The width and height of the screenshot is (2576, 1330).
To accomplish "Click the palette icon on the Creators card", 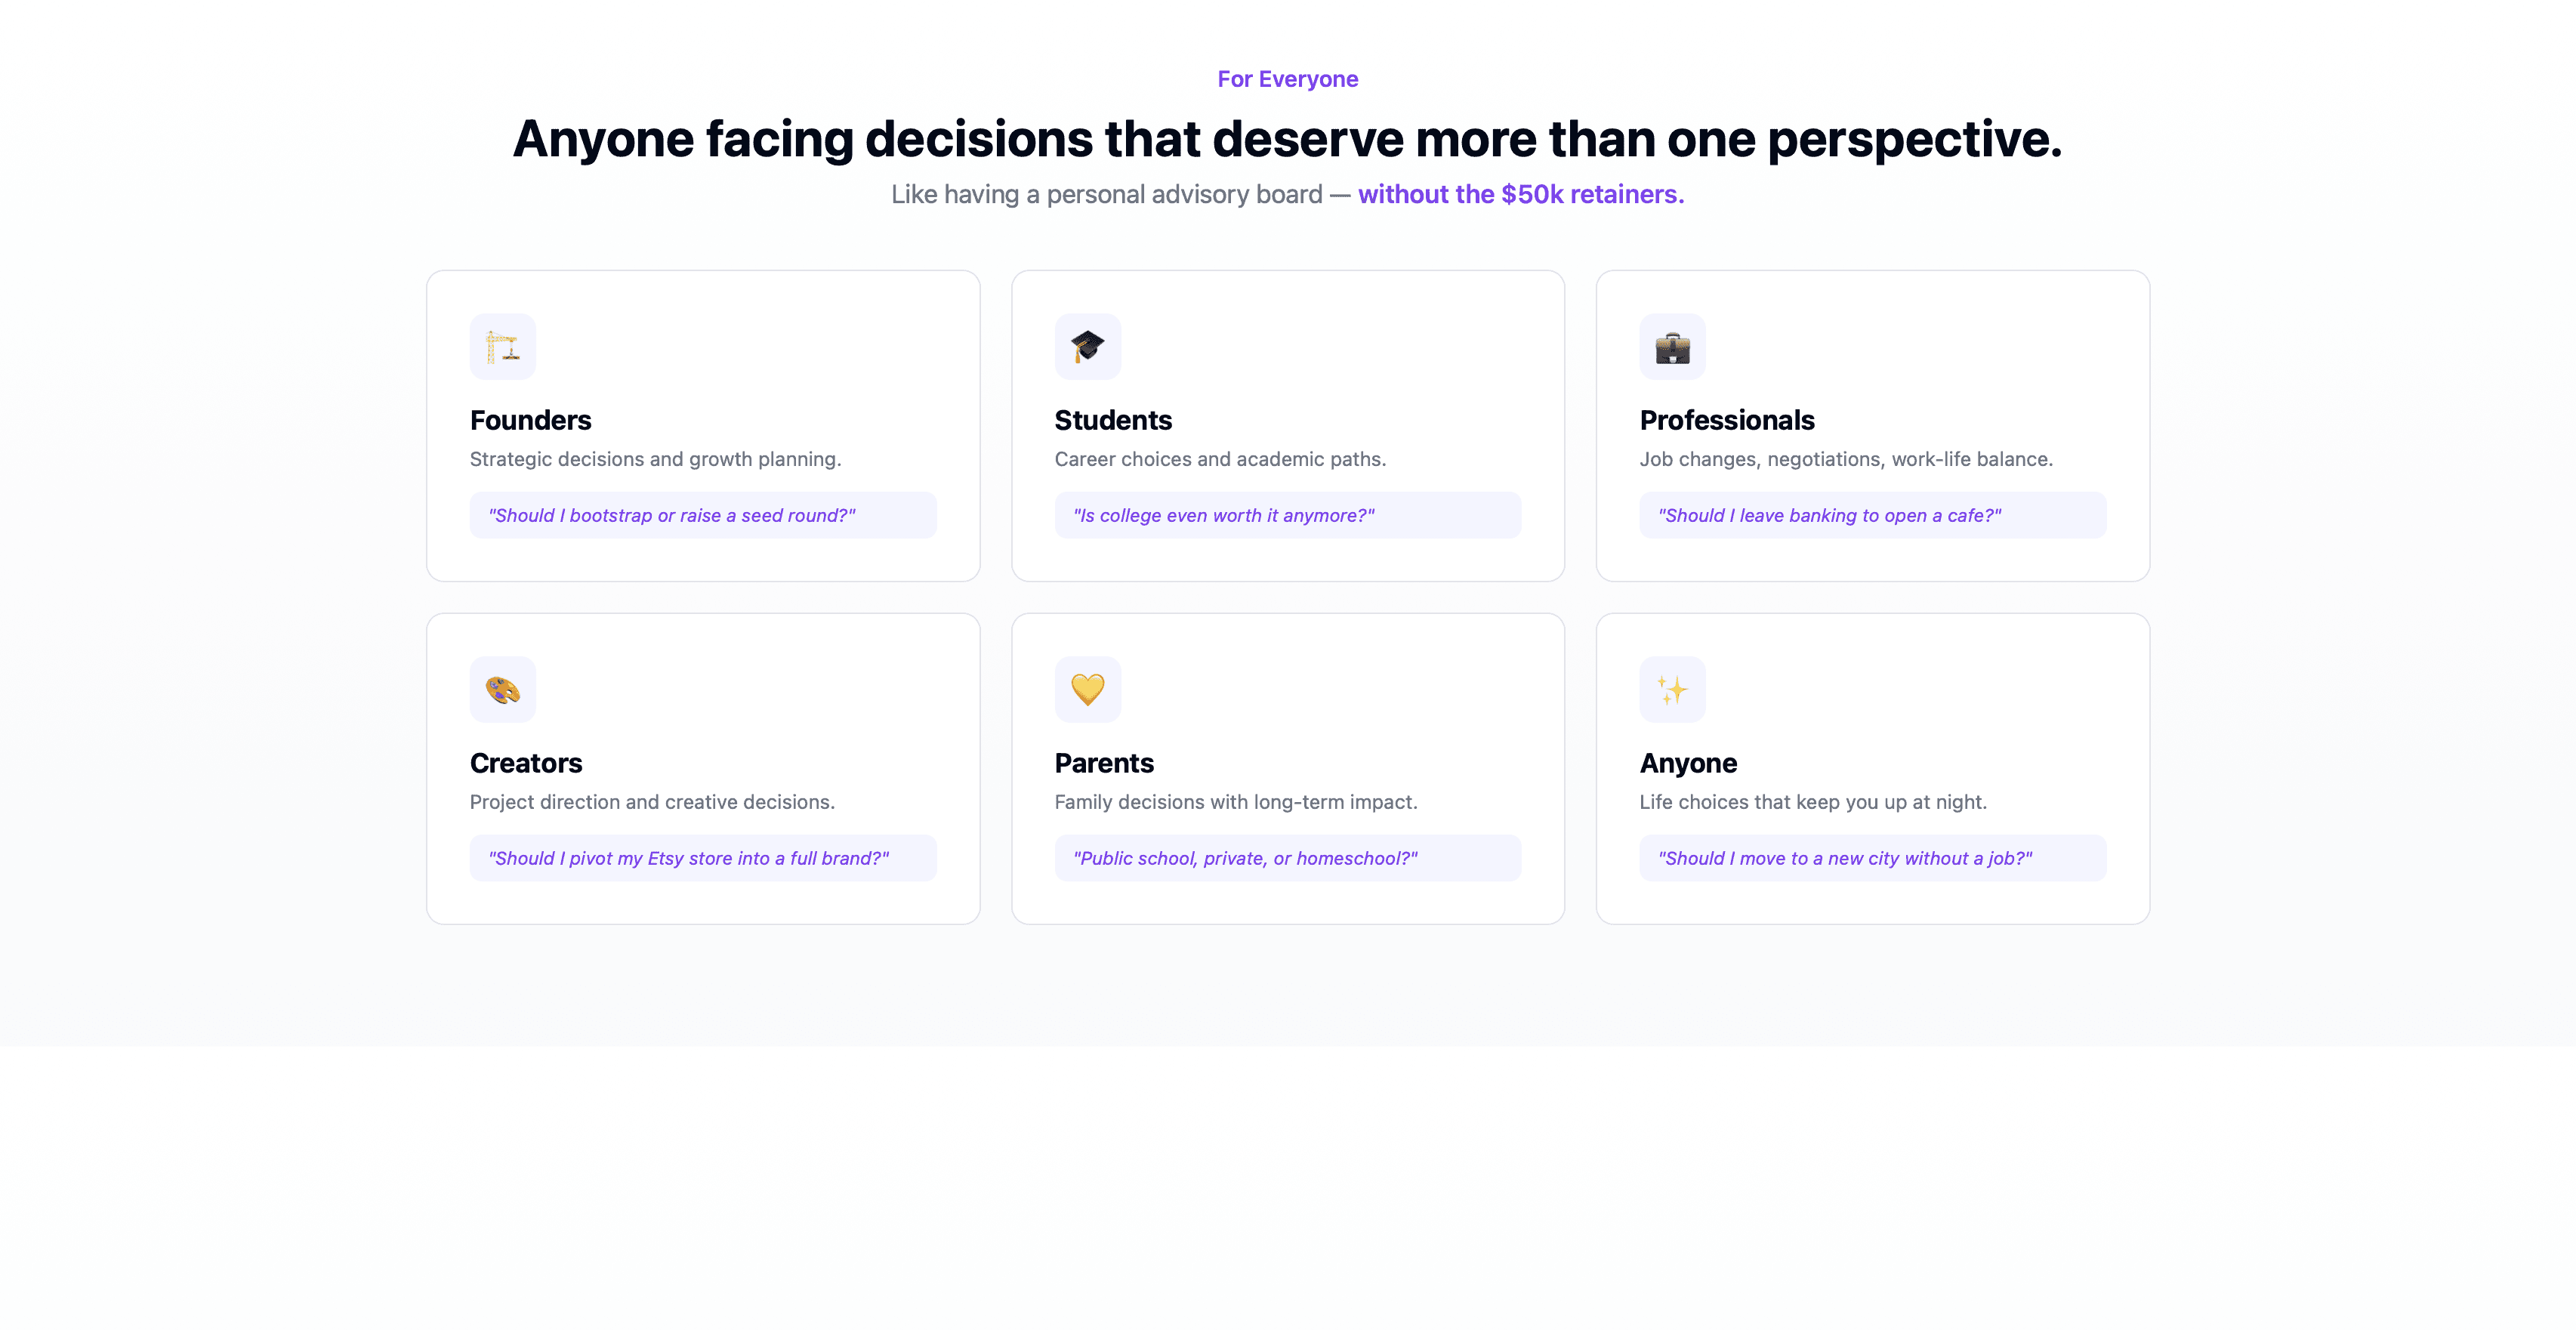I will 503,689.
